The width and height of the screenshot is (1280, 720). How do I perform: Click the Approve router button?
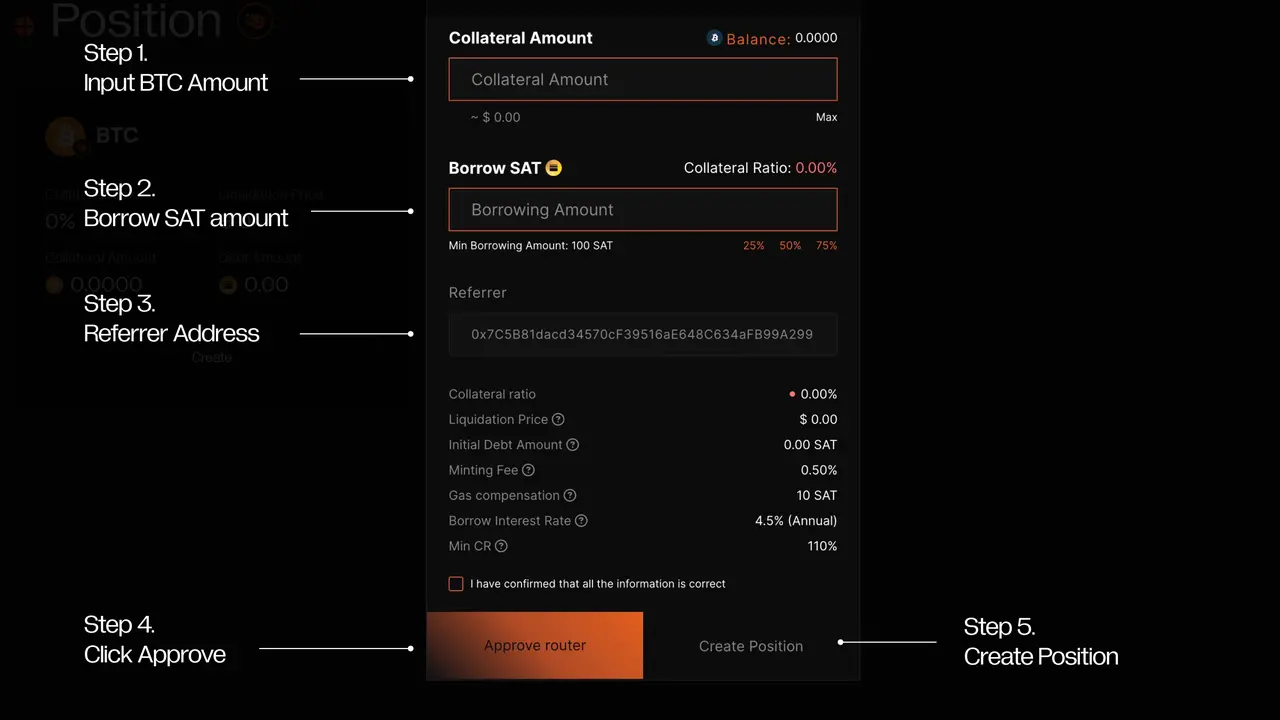(535, 646)
